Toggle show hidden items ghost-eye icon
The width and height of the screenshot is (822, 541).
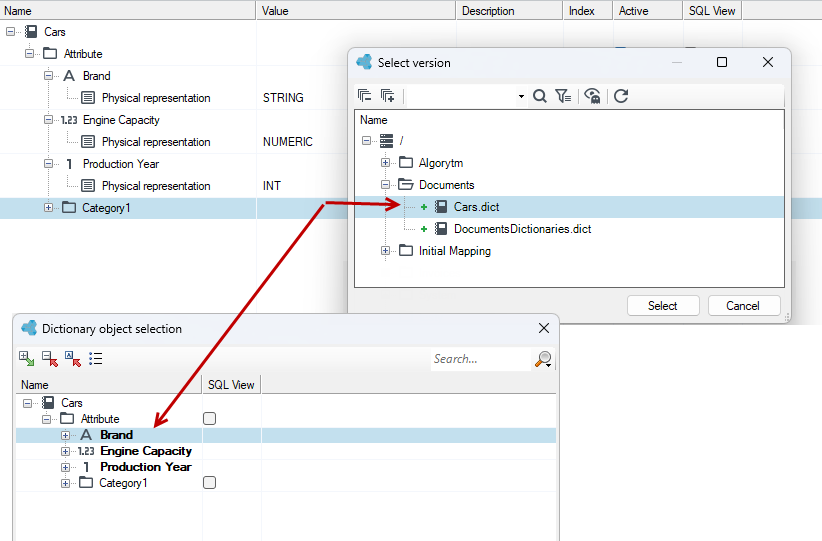tap(592, 96)
